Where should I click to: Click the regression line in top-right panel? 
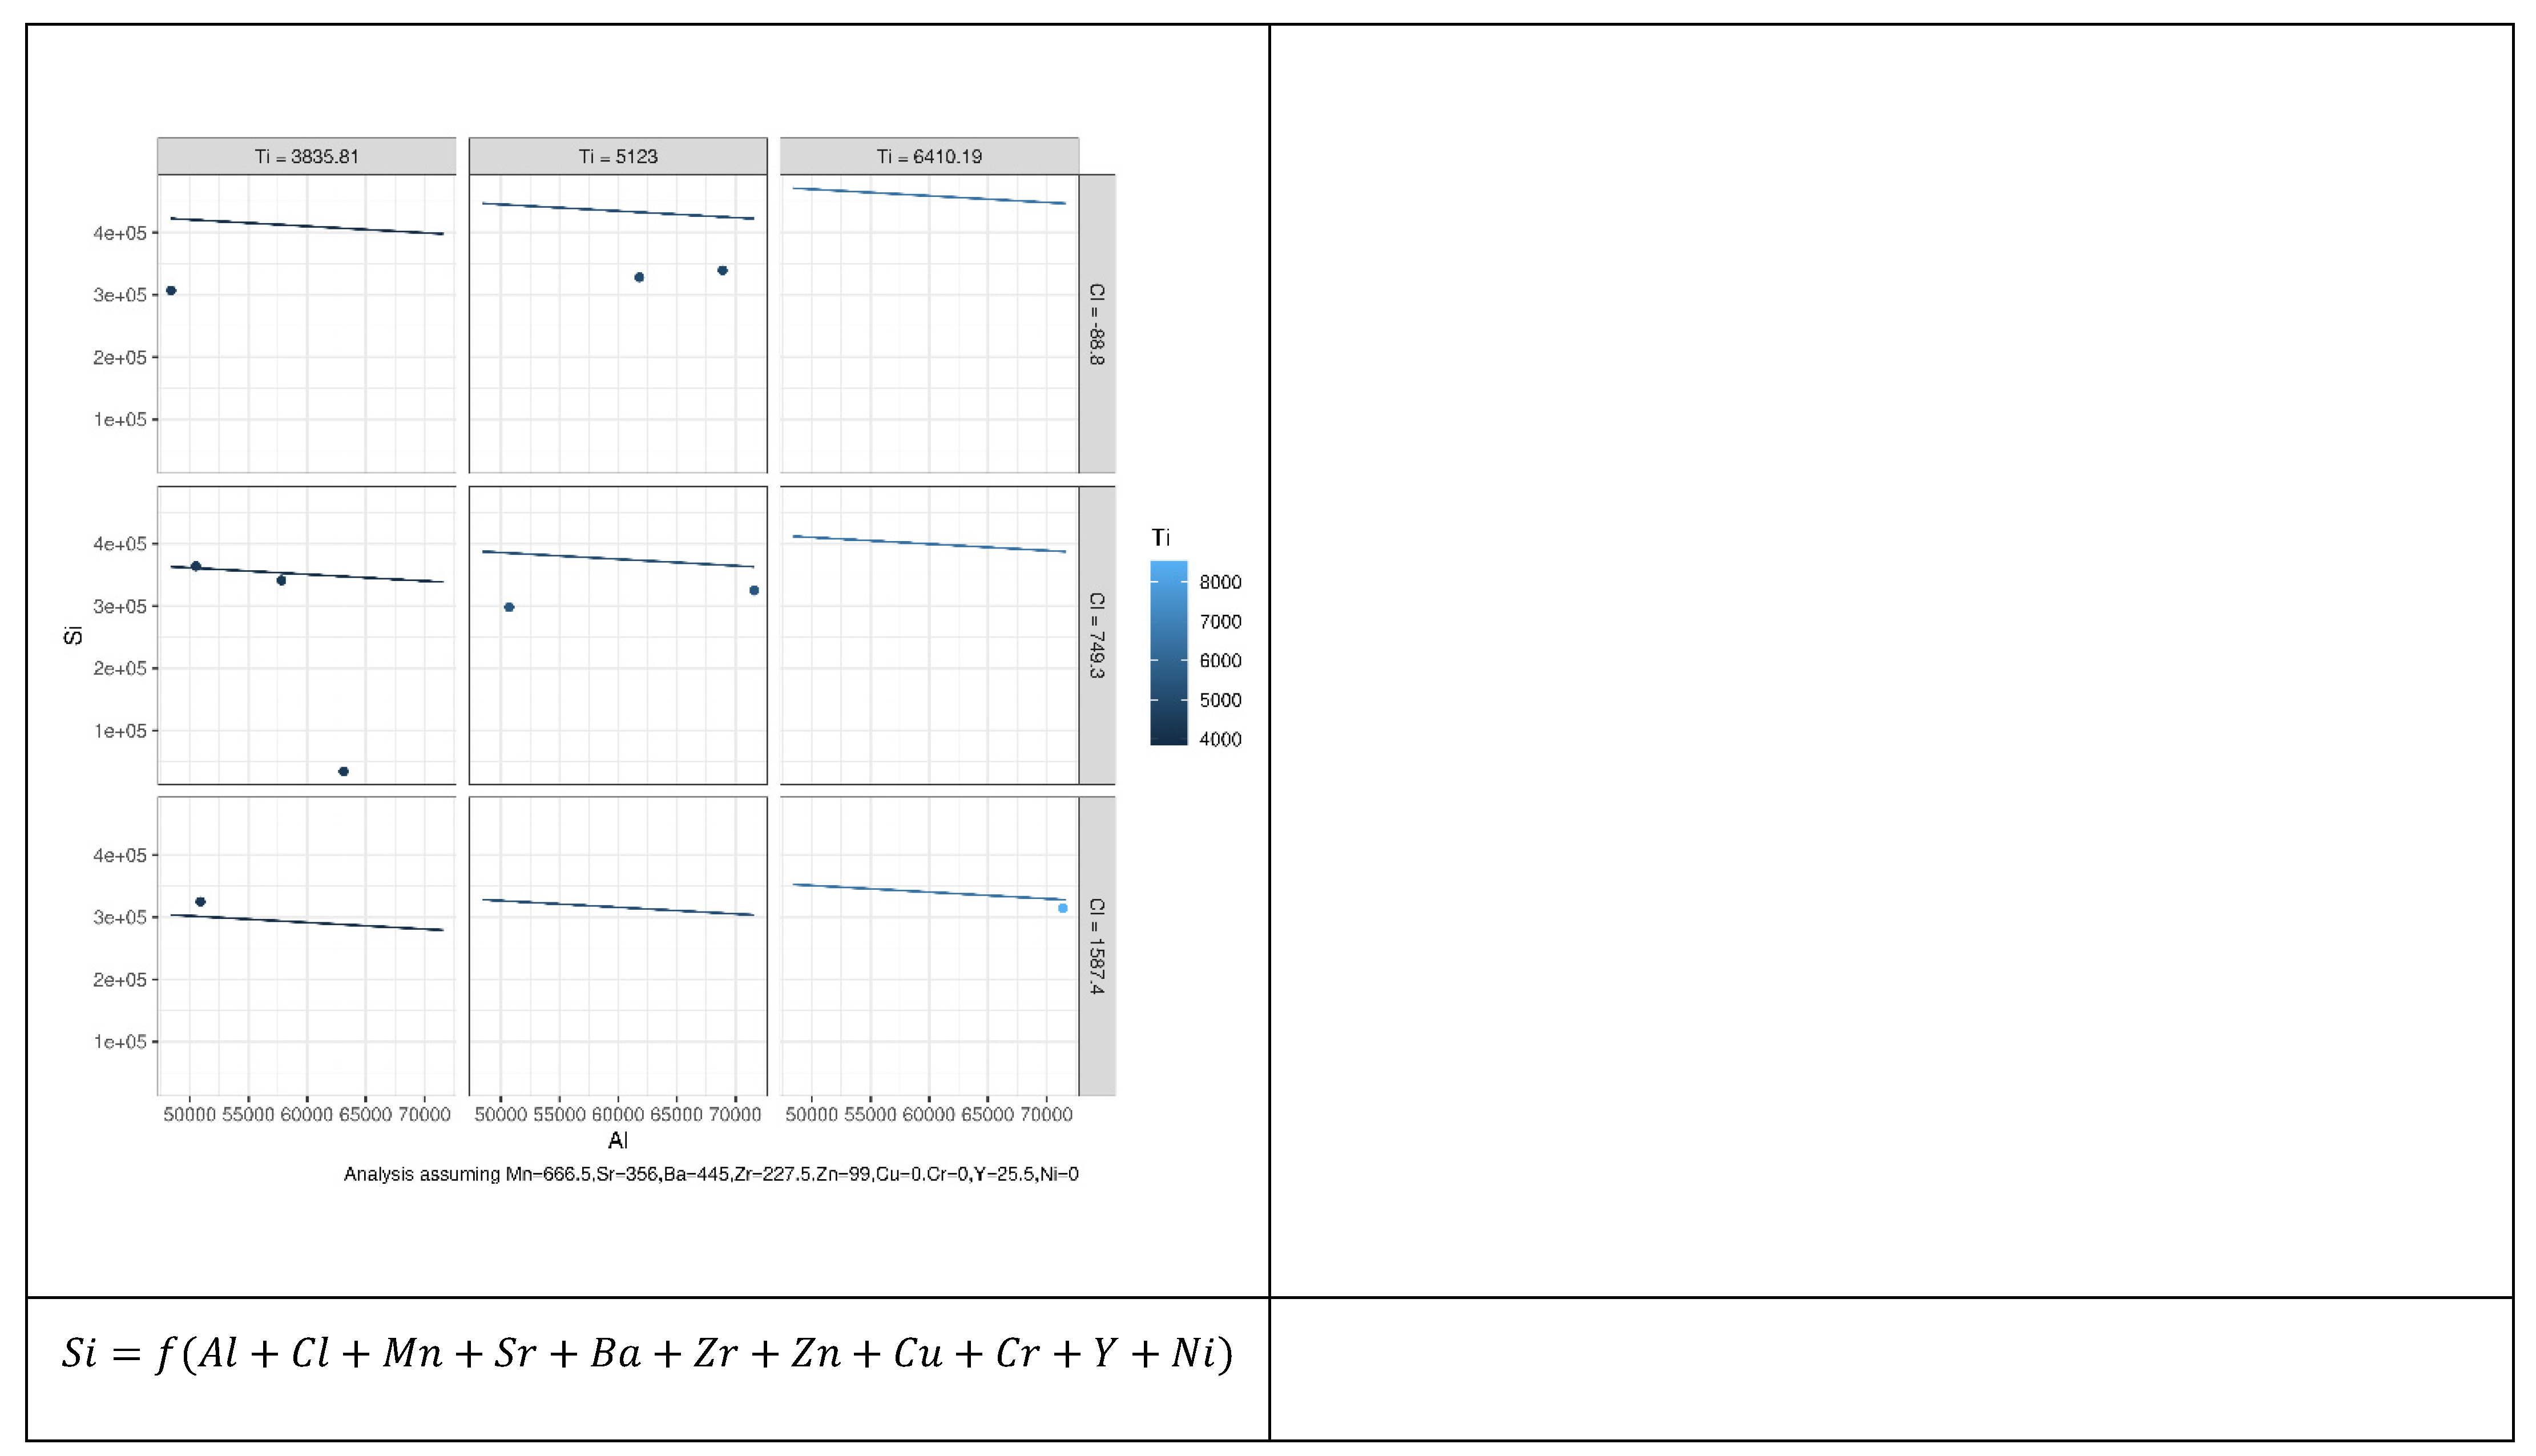coord(929,196)
